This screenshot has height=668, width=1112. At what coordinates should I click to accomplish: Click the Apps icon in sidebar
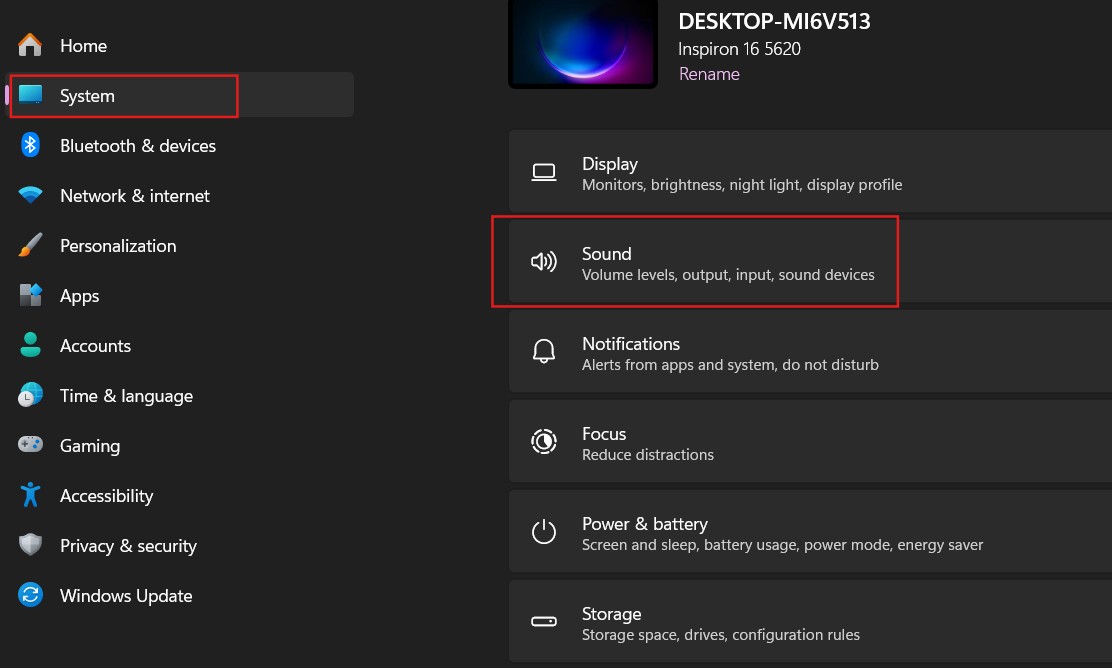[30, 295]
